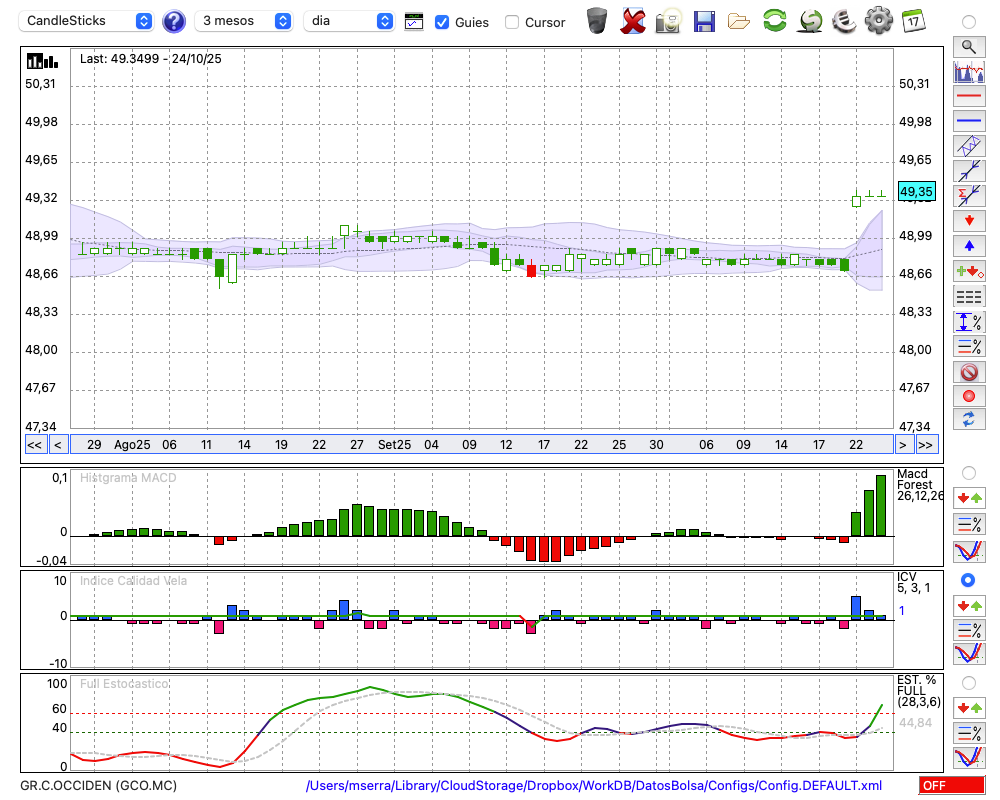Click the magnifying glass zoom tool
The image size is (1000, 800).
(968, 46)
